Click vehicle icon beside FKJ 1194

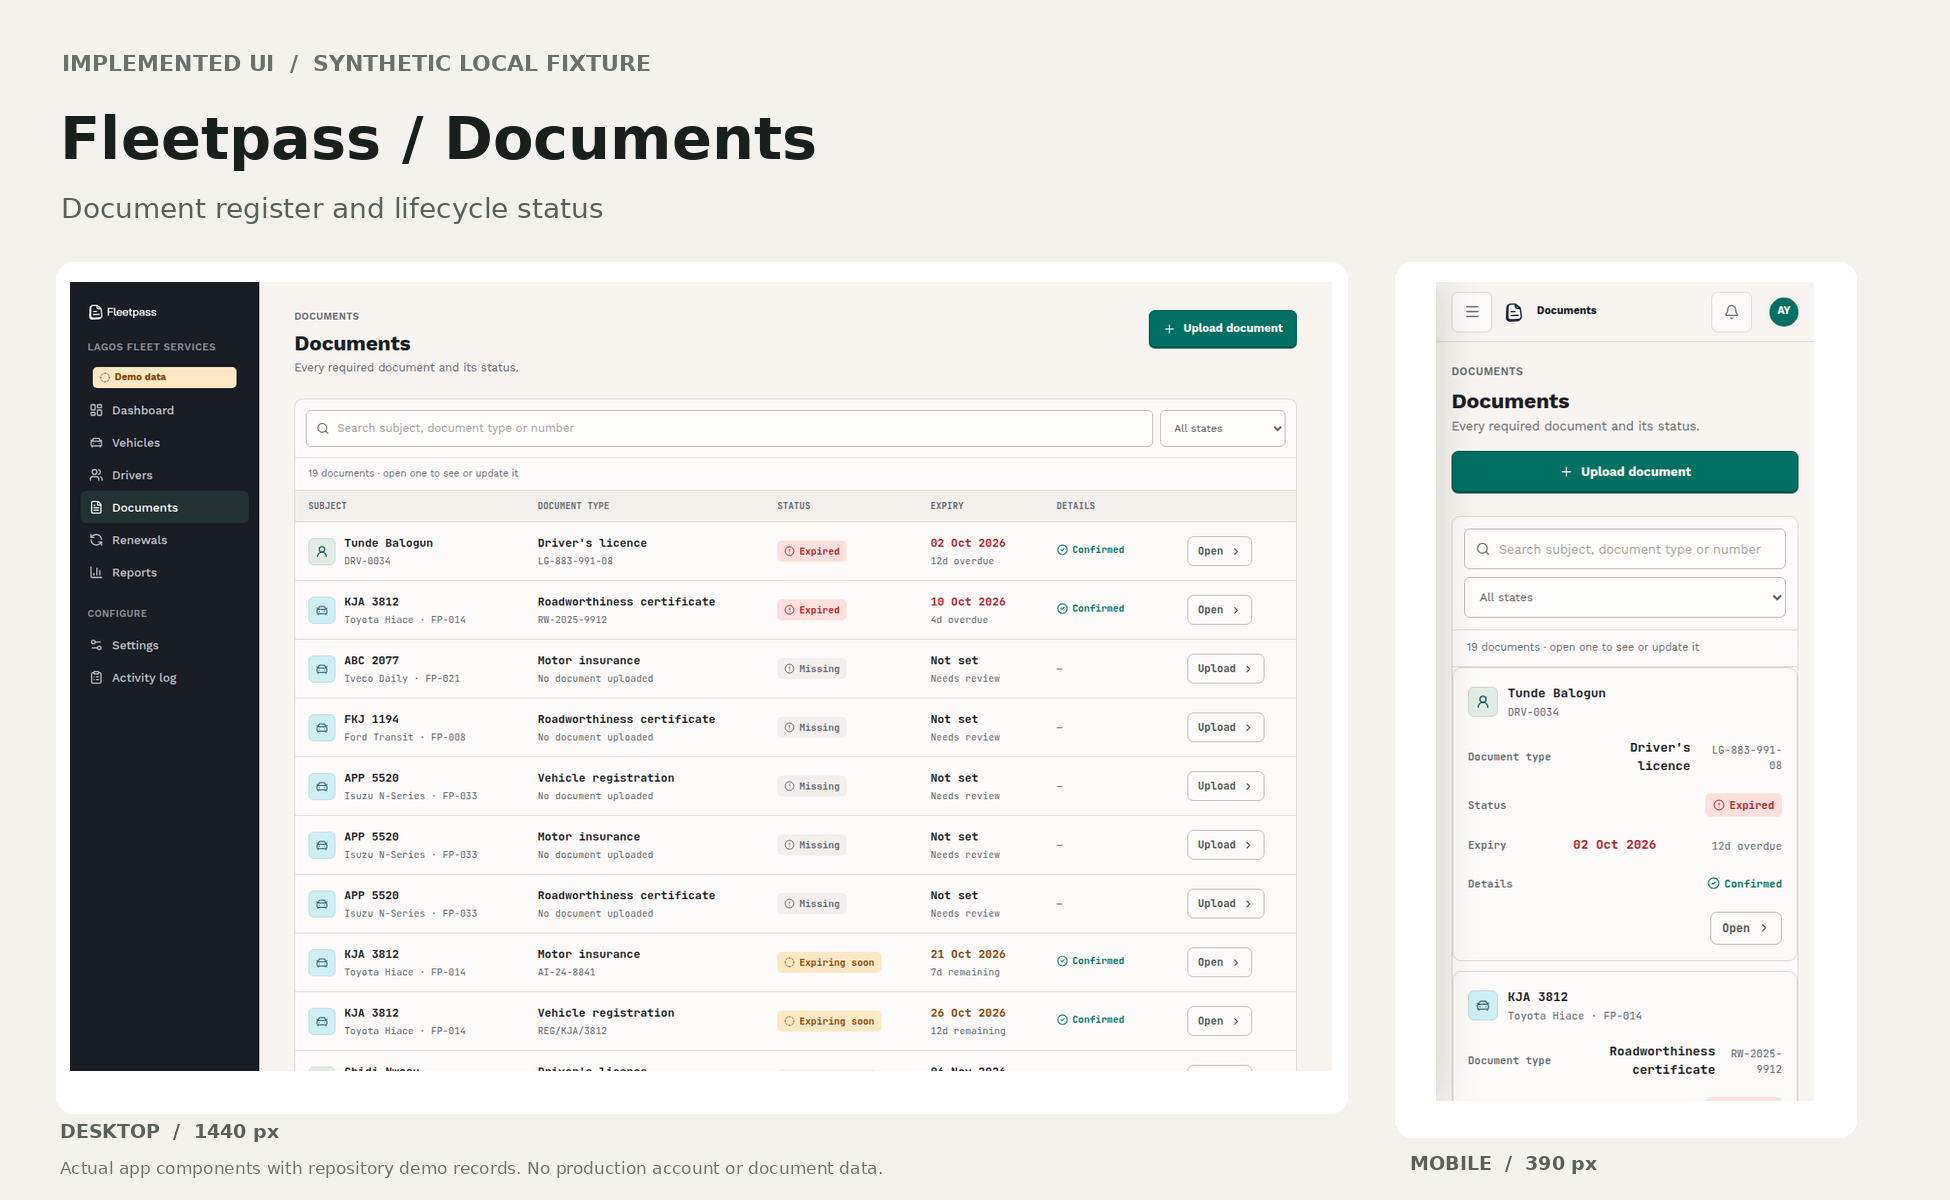322,727
